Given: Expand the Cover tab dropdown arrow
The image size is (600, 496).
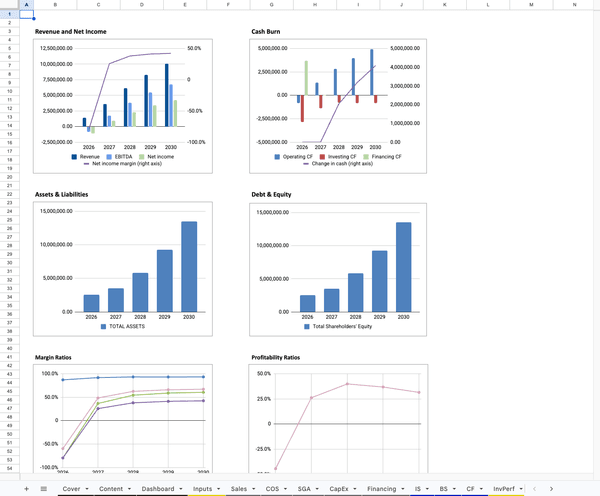Looking at the screenshot, I should [88, 488].
